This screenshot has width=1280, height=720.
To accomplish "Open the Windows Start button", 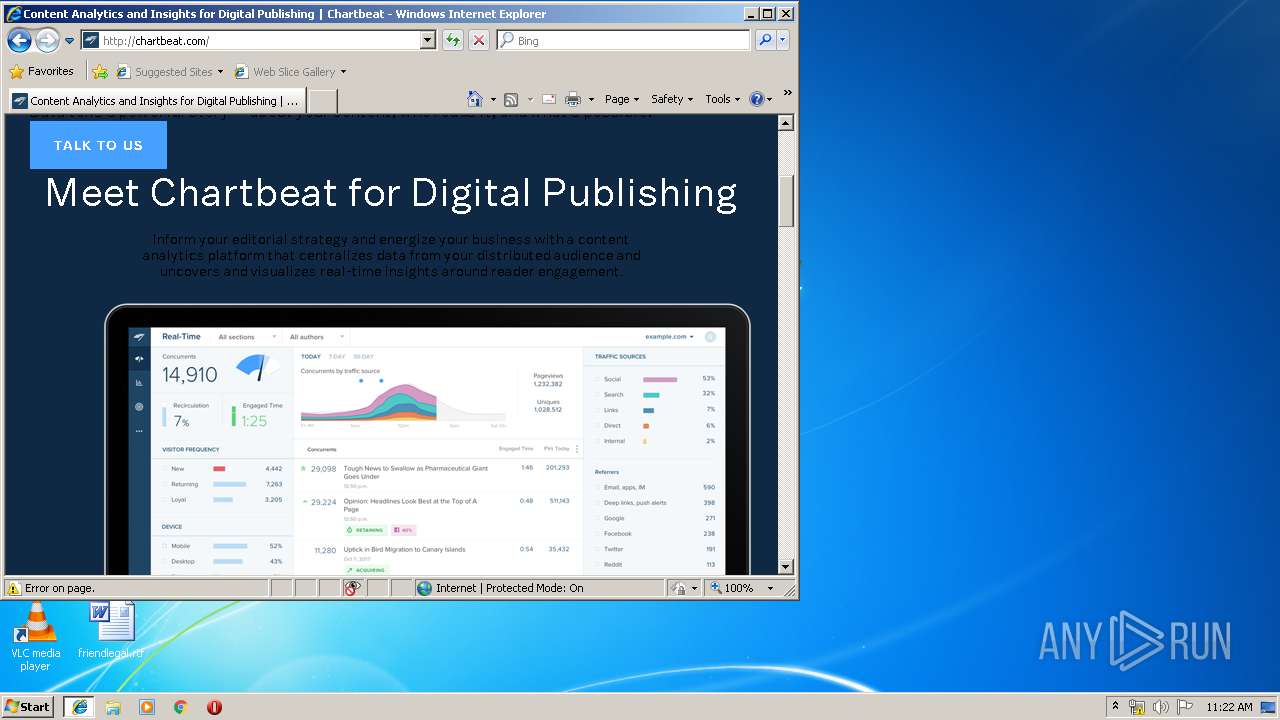I will [28, 706].
